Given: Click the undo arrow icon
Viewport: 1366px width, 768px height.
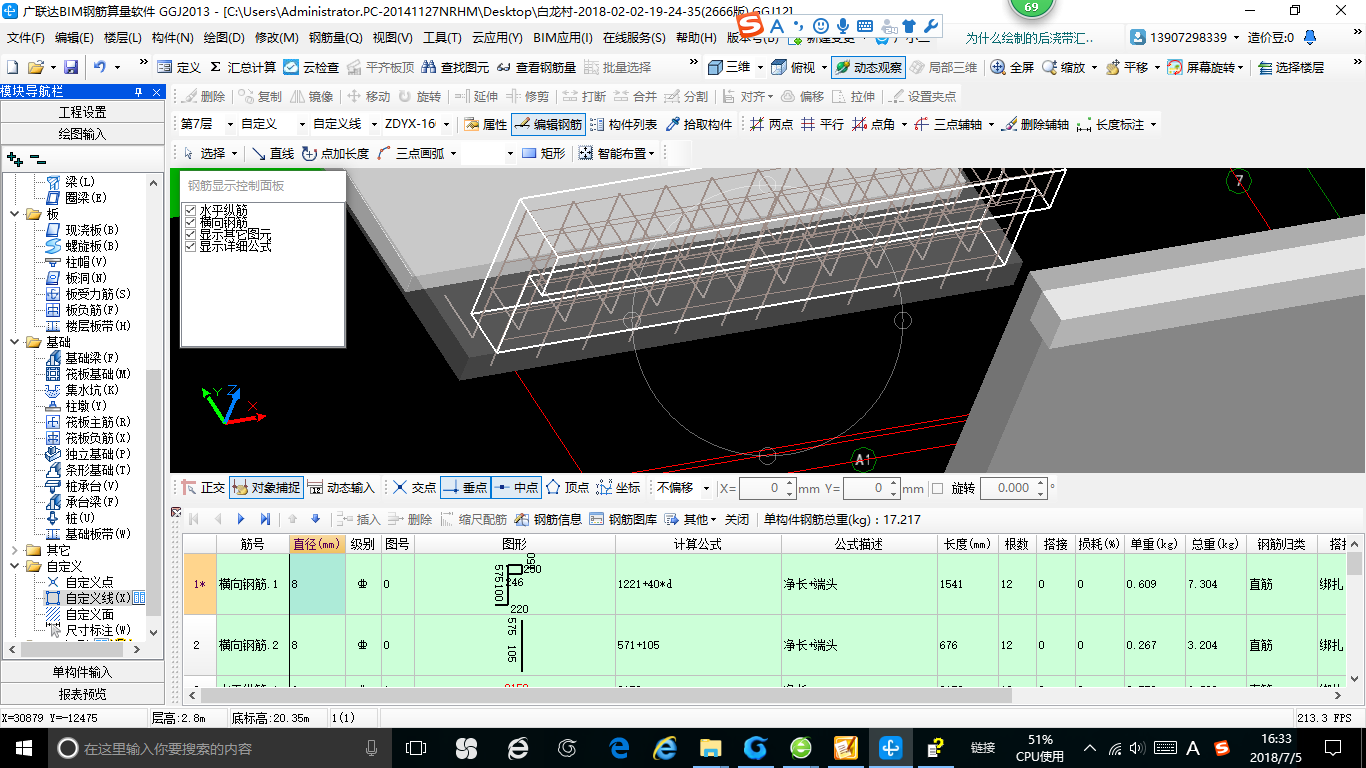Looking at the screenshot, I should 100,67.
